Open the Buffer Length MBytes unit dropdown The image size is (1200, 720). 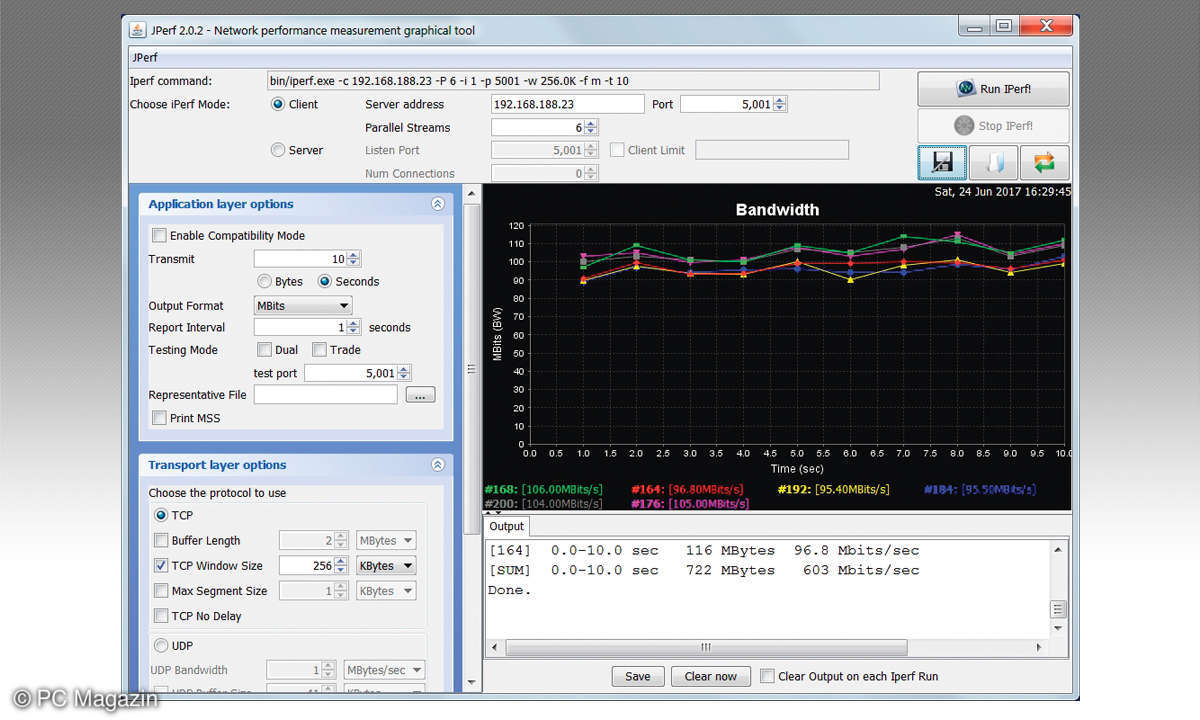click(386, 541)
